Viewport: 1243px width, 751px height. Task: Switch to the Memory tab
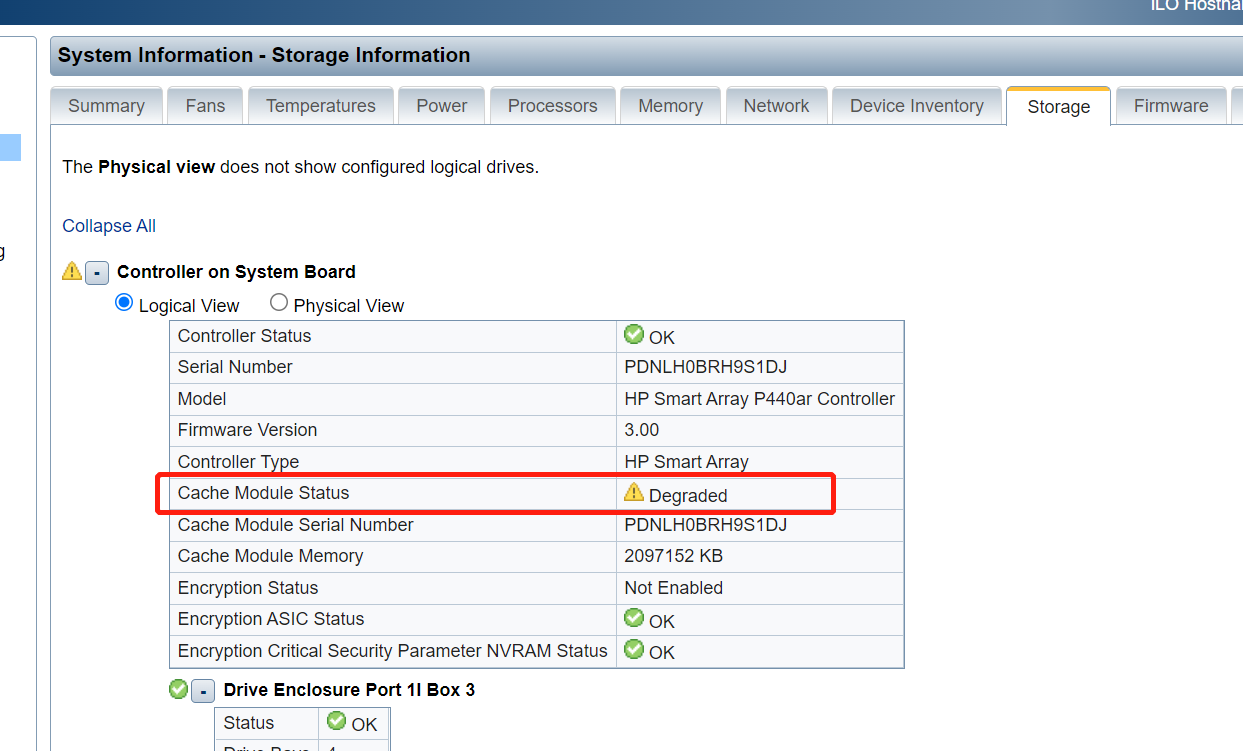pos(670,106)
